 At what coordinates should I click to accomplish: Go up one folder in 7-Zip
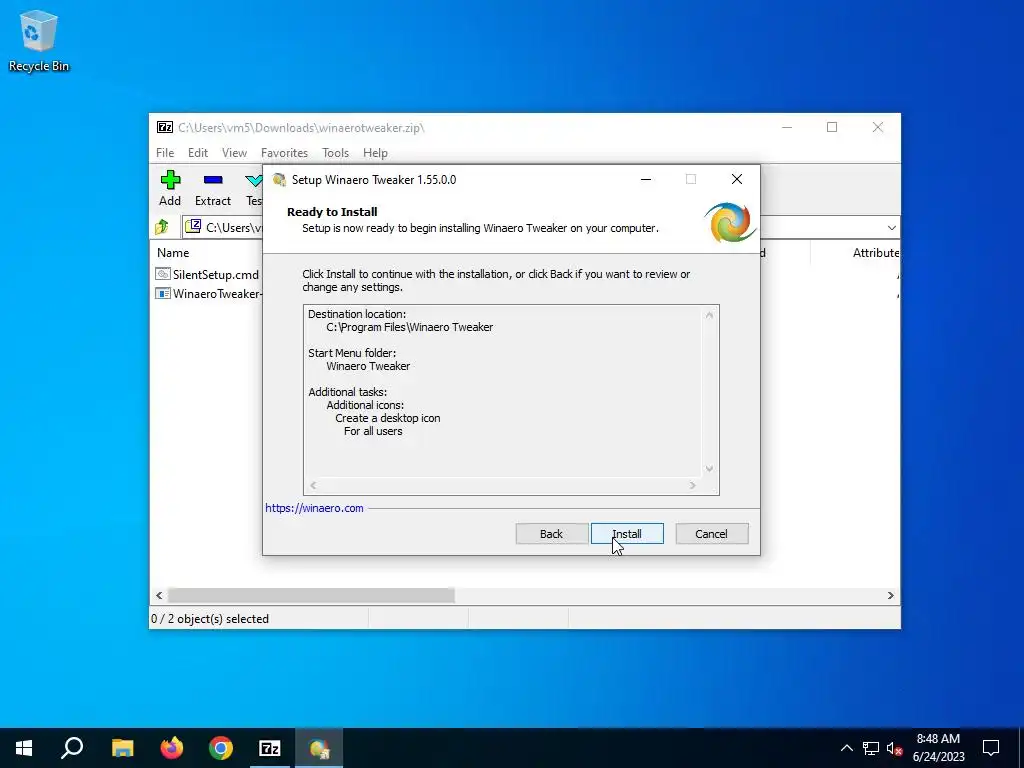[162, 227]
